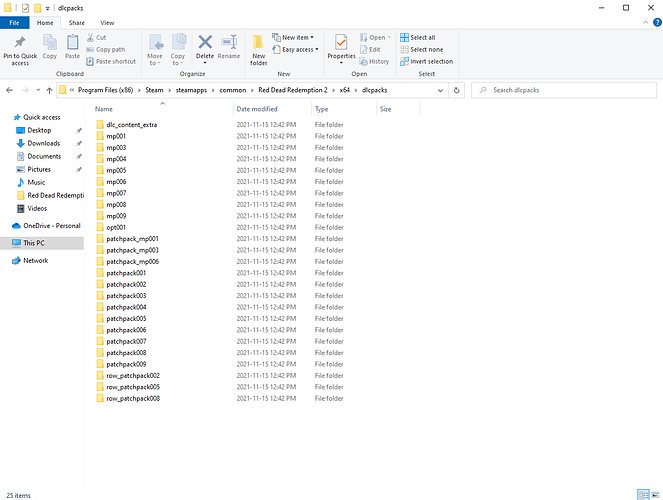Open Quick access in navigation pane
The width and height of the screenshot is (663, 500).
coord(42,117)
